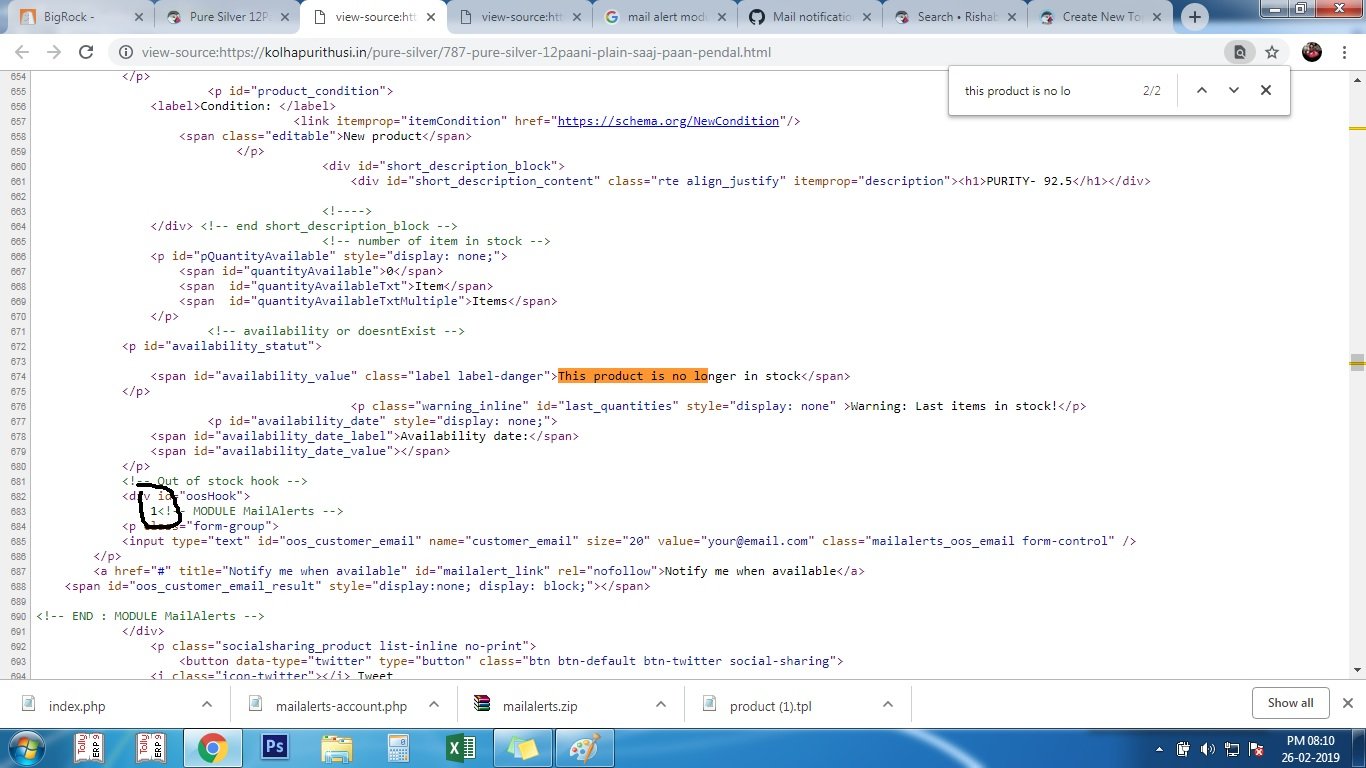Screen dimensions: 1366x768
Task: Click the network tray icon
Action: pyautogui.click(x=1231, y=749)
